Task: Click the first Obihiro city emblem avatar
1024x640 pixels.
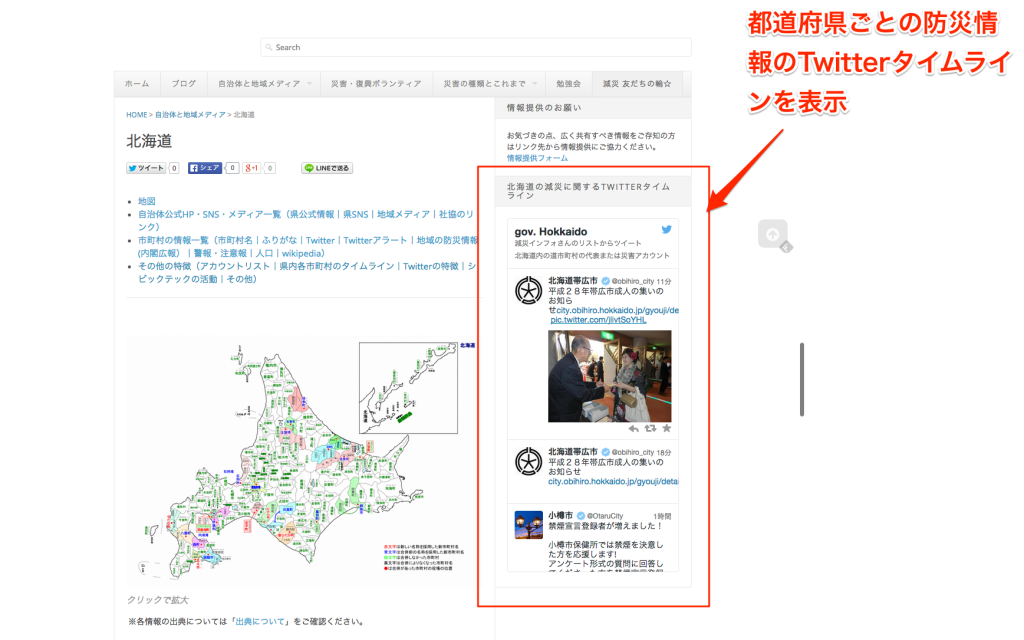Action: click(528, 290)
